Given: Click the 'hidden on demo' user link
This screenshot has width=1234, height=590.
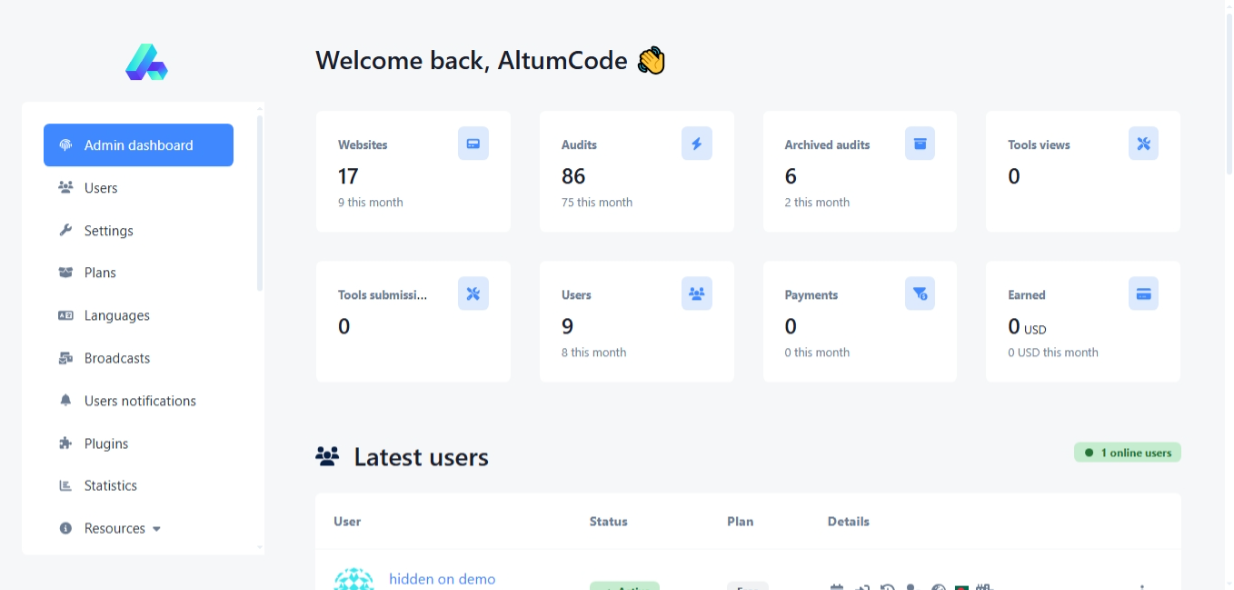Looking at the screenshot, I should pyautogui.click(x=442, y=579).
